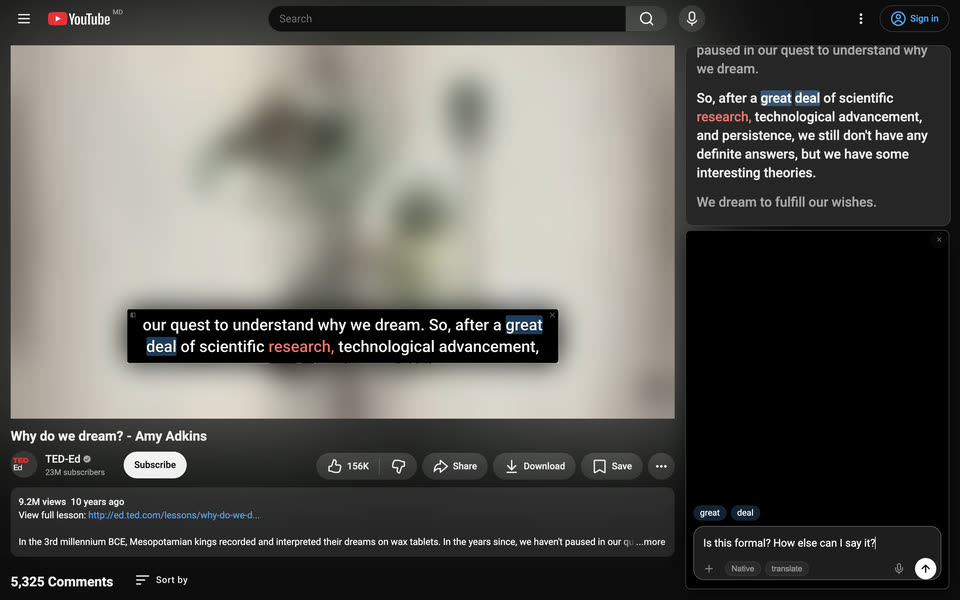The width and height of the screenshot is (960, 600).
Task: Open YouTube settings three-dot menu
Action: pyautogui.click(x=861, y=19)
